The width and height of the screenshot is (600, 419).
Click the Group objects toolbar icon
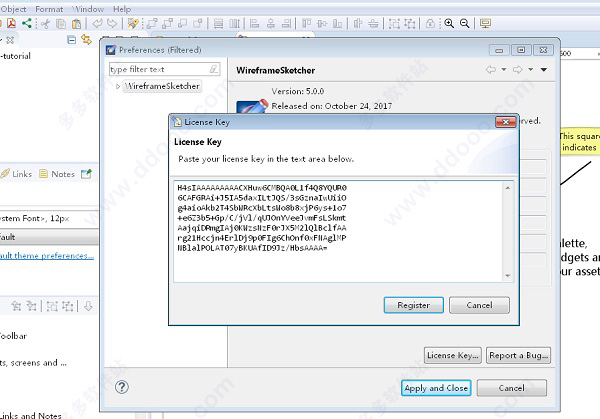[x=394, y=24]
